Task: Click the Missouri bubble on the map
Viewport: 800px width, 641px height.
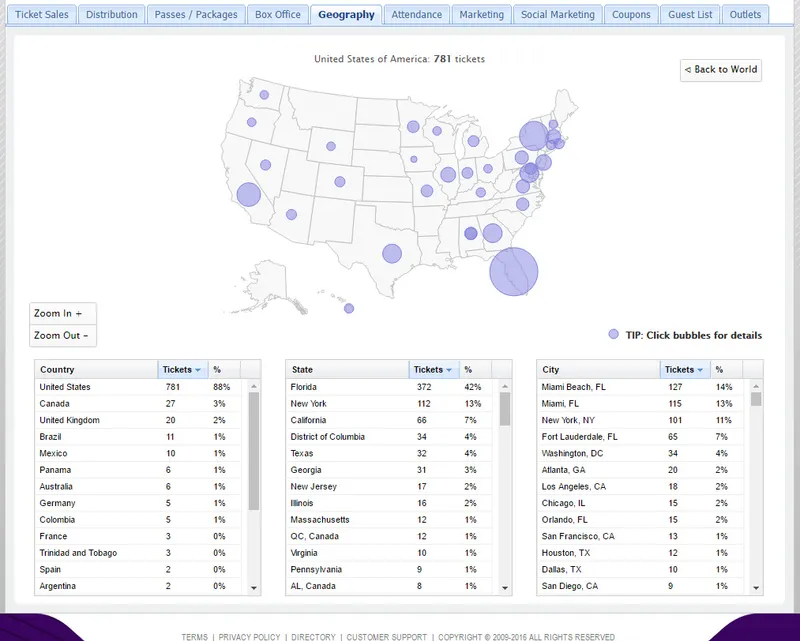Action: point(427,191)
